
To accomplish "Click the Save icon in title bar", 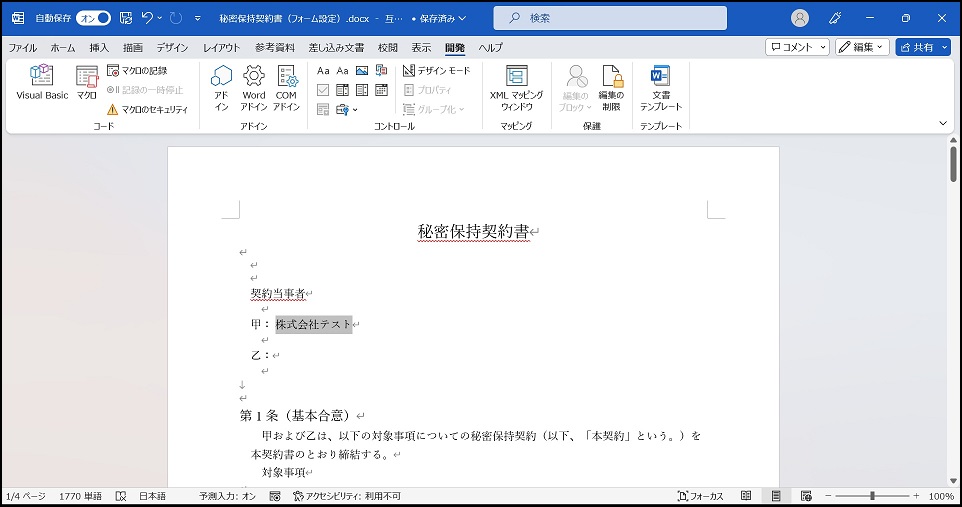I will (x=126, y=18).
